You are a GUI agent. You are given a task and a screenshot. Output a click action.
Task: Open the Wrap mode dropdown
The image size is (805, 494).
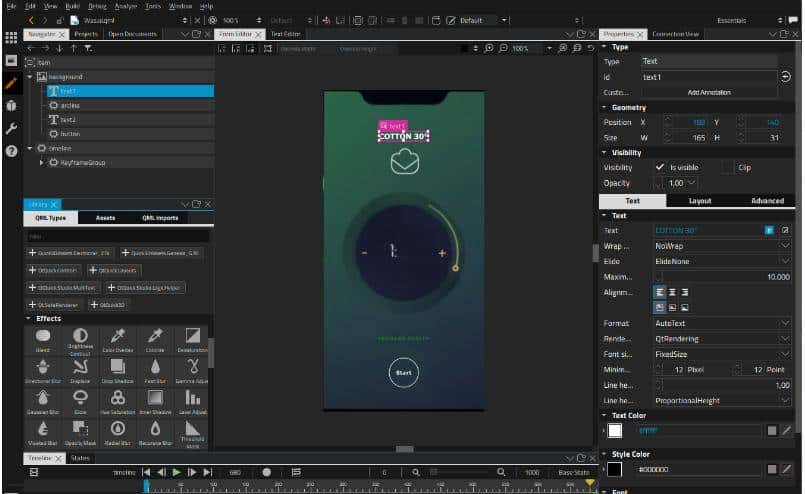point(722,246)
